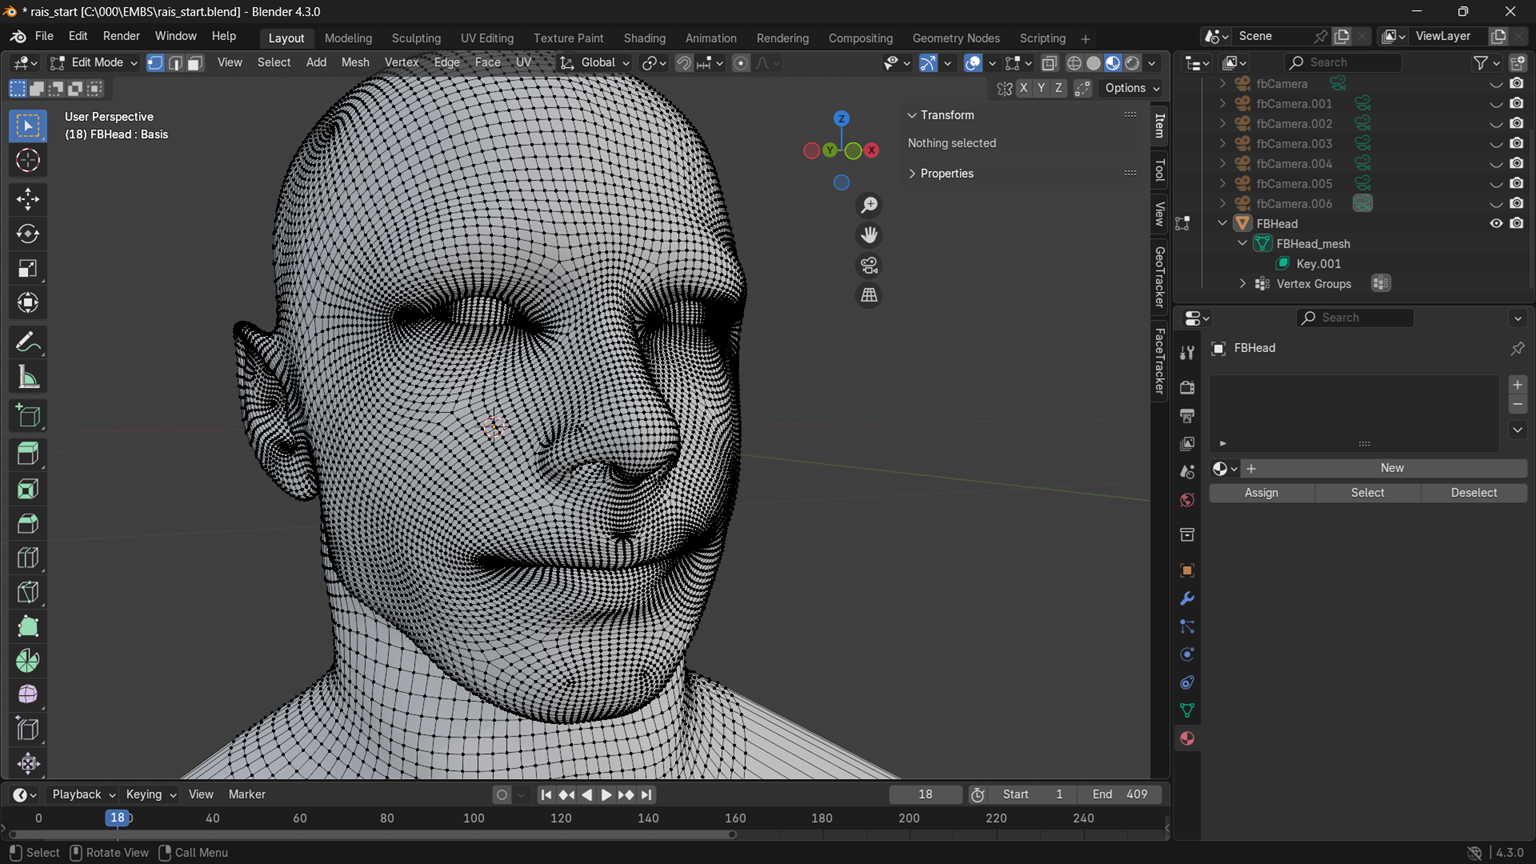Open the Global transform orientation dropdown

tap(596, 63)
